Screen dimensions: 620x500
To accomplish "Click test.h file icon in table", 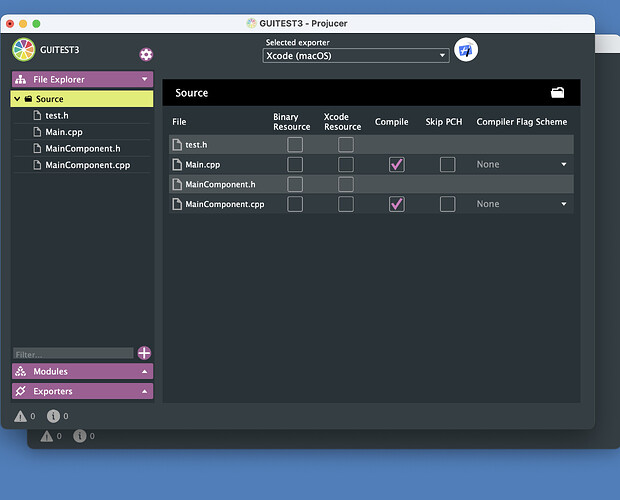I will click(177, 145).
